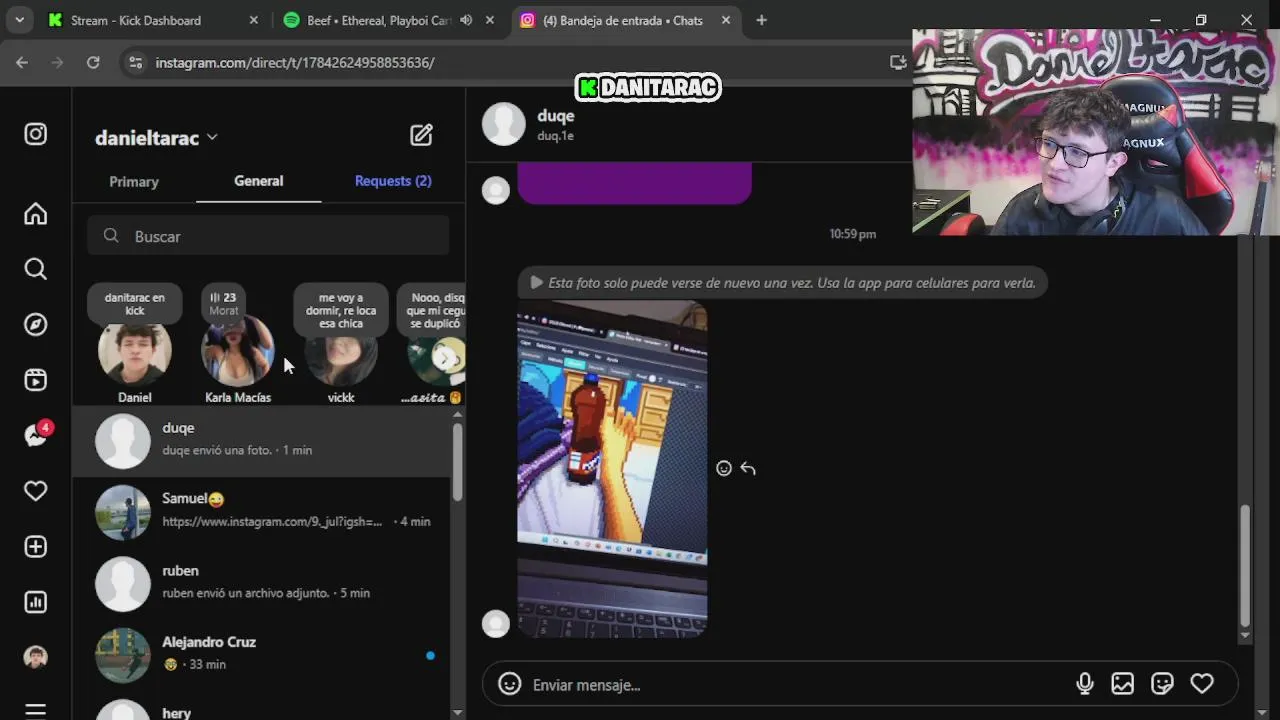Image resolution: width=1280 pixels, height=720 pixels.
Task: Show next notes with arrow button
Action: 446,357
